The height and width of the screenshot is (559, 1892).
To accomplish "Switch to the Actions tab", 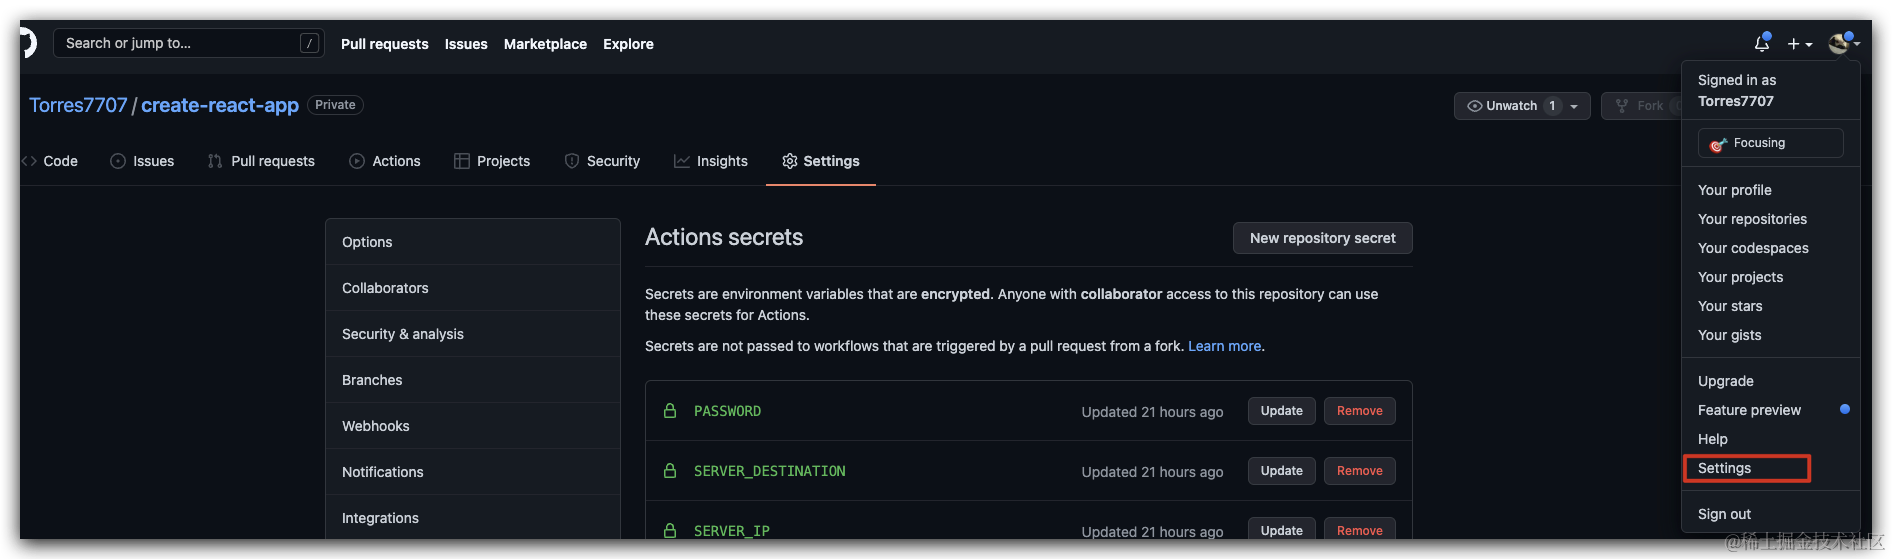I will pos(385,161).
